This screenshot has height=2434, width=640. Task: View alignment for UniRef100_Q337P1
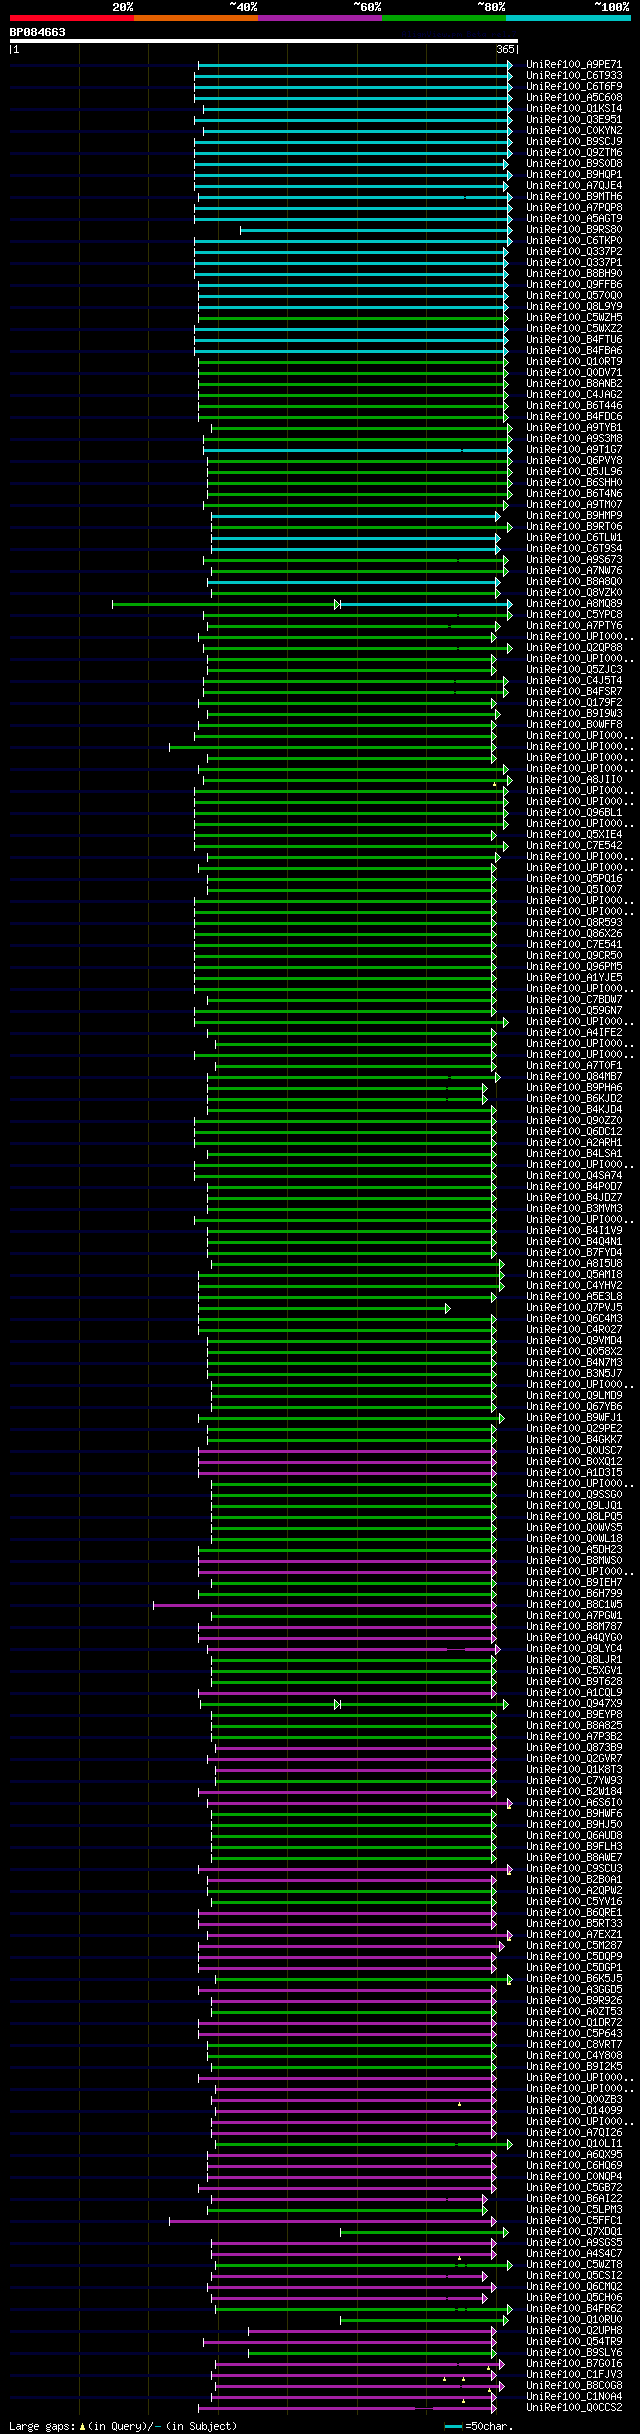(574, 263)
